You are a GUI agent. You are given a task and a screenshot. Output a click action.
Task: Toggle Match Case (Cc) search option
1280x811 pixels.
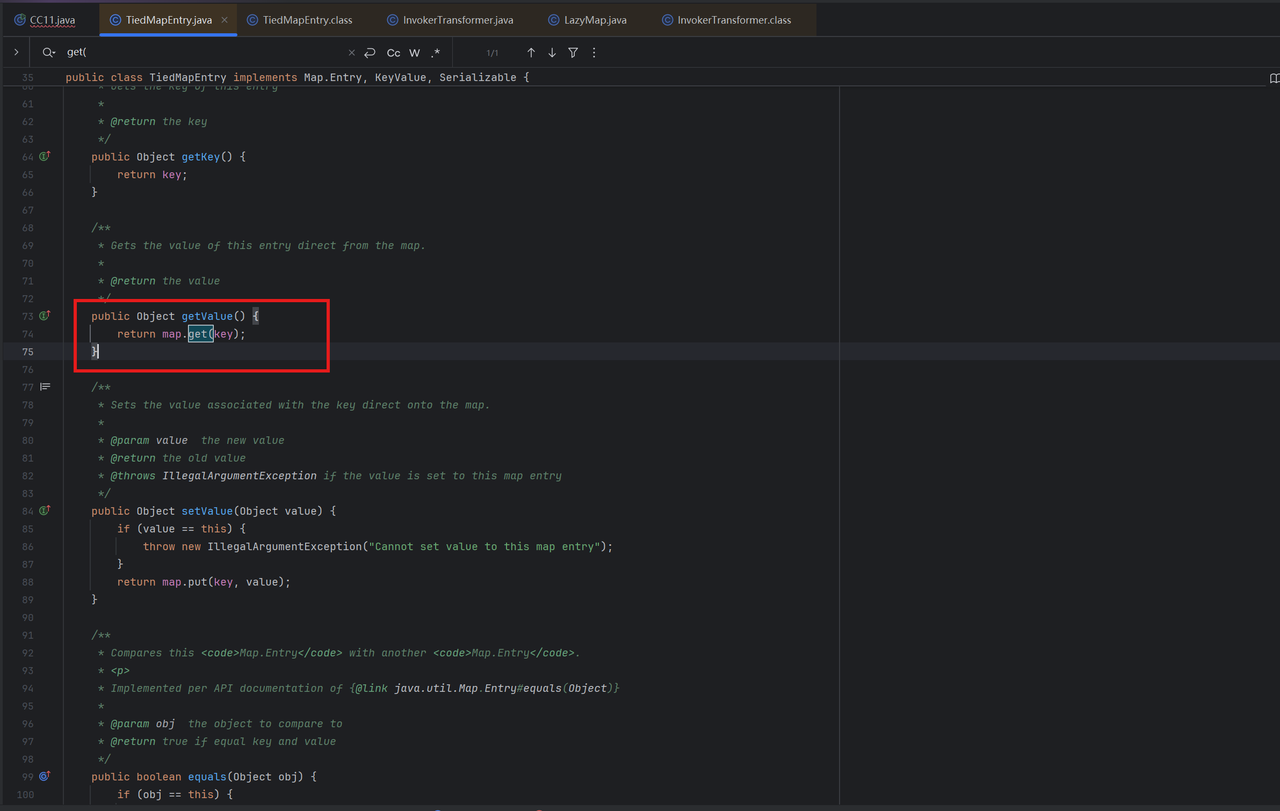pyautogui.click(x=394, y=53)
